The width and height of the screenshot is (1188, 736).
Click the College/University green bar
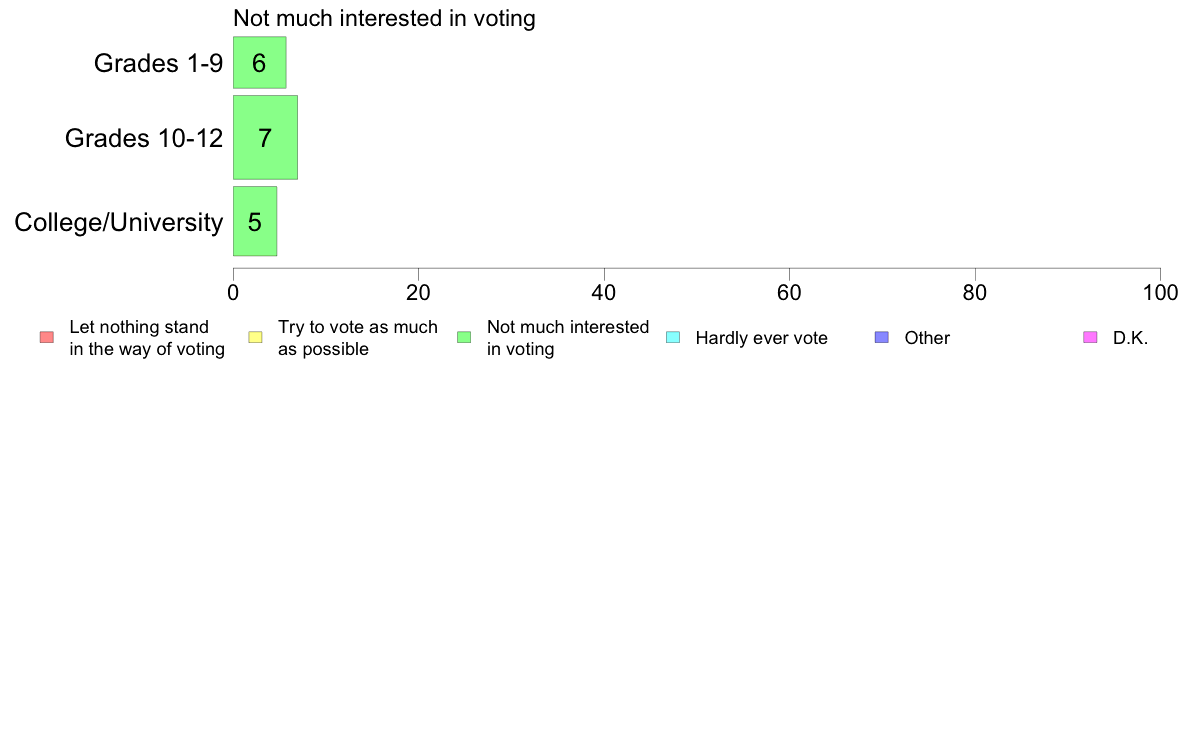(255, 221)
